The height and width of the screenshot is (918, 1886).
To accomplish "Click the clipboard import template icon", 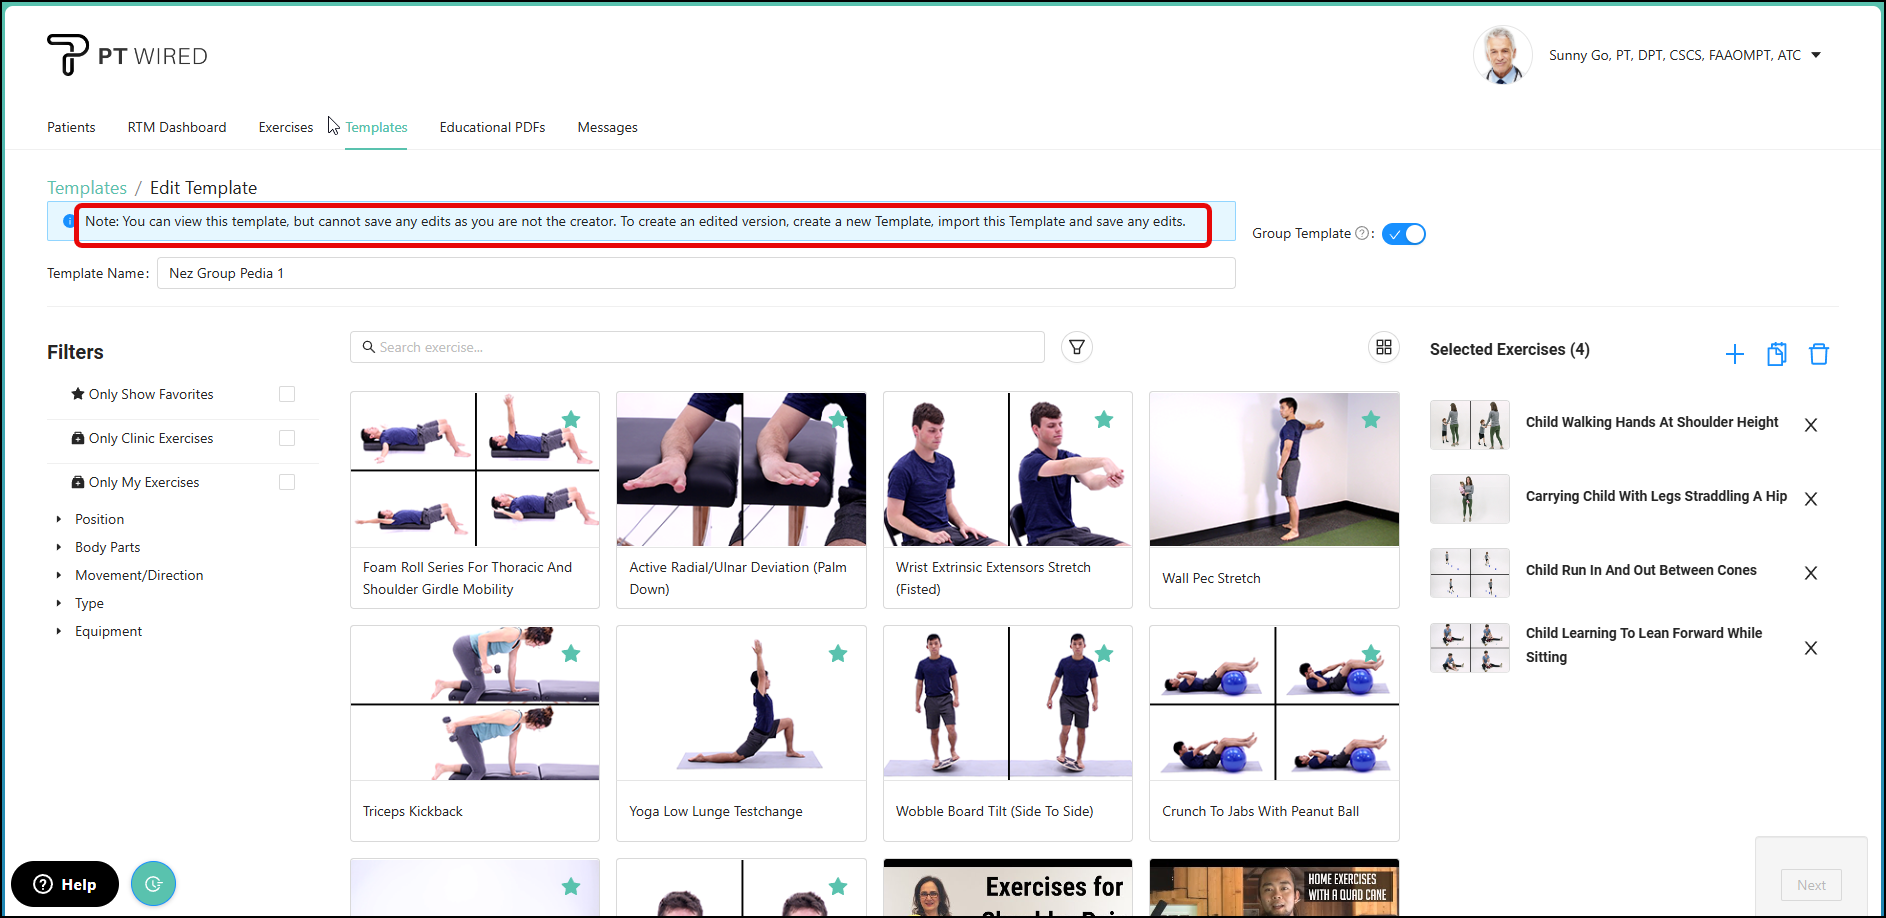I will (x=1776, y=354).
